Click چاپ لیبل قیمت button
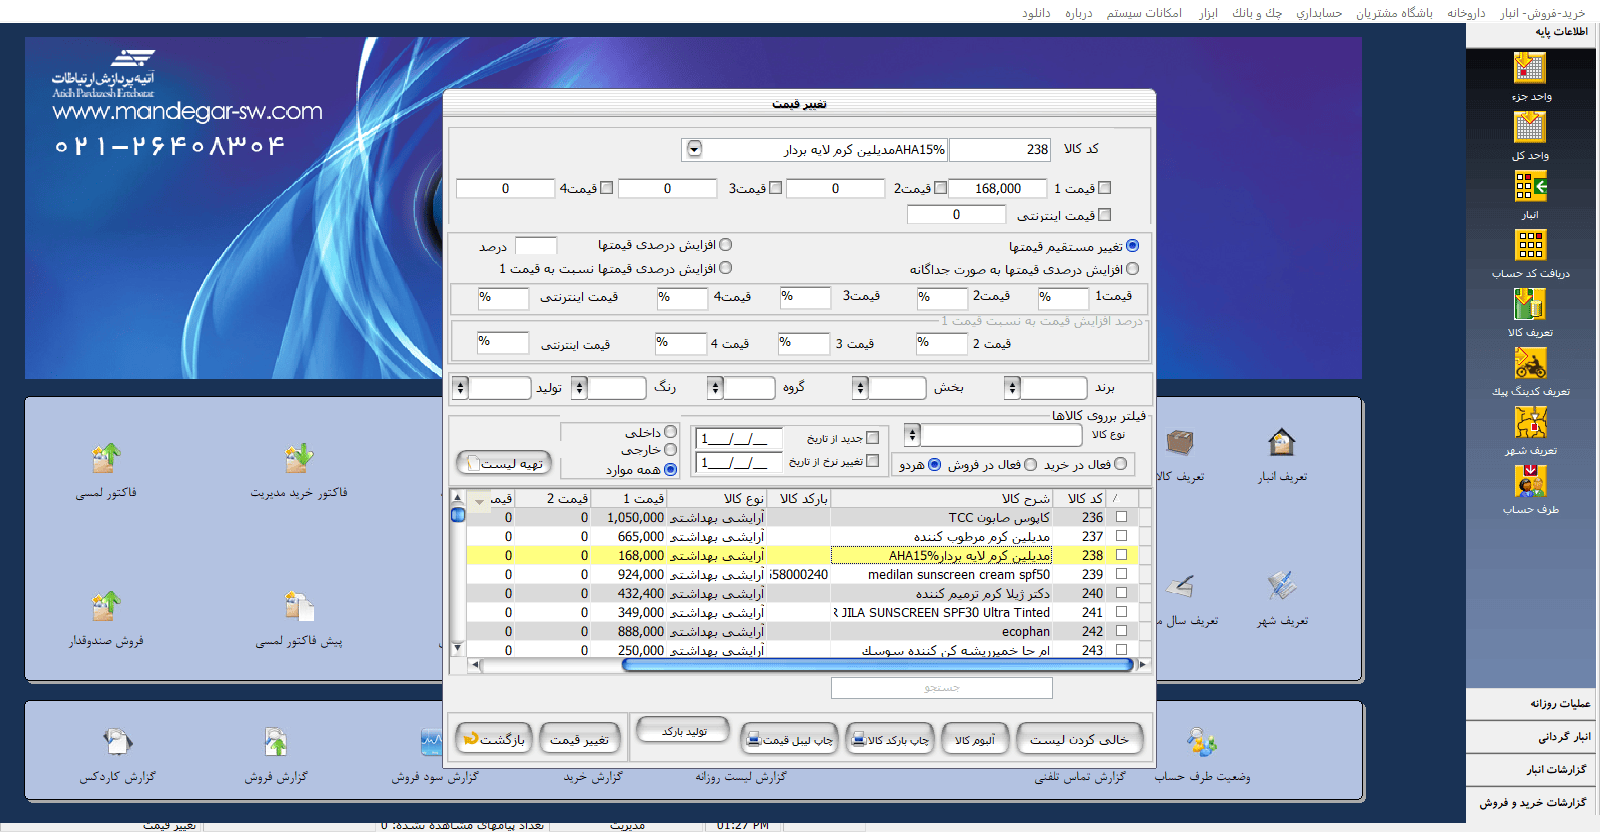Viewport: 1600px width, 832px height. click(x=789, y=740)
